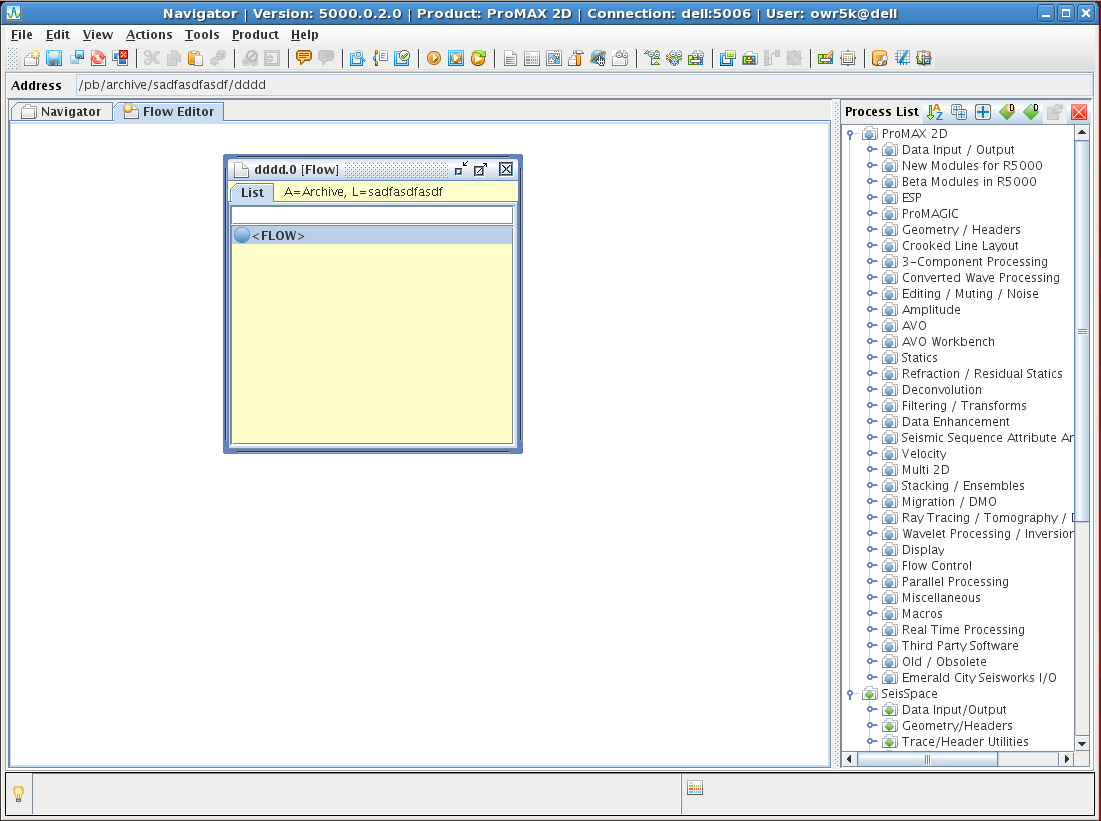
Task: Click the globe with hand cursor icon
Action: [x=598, y=58]
